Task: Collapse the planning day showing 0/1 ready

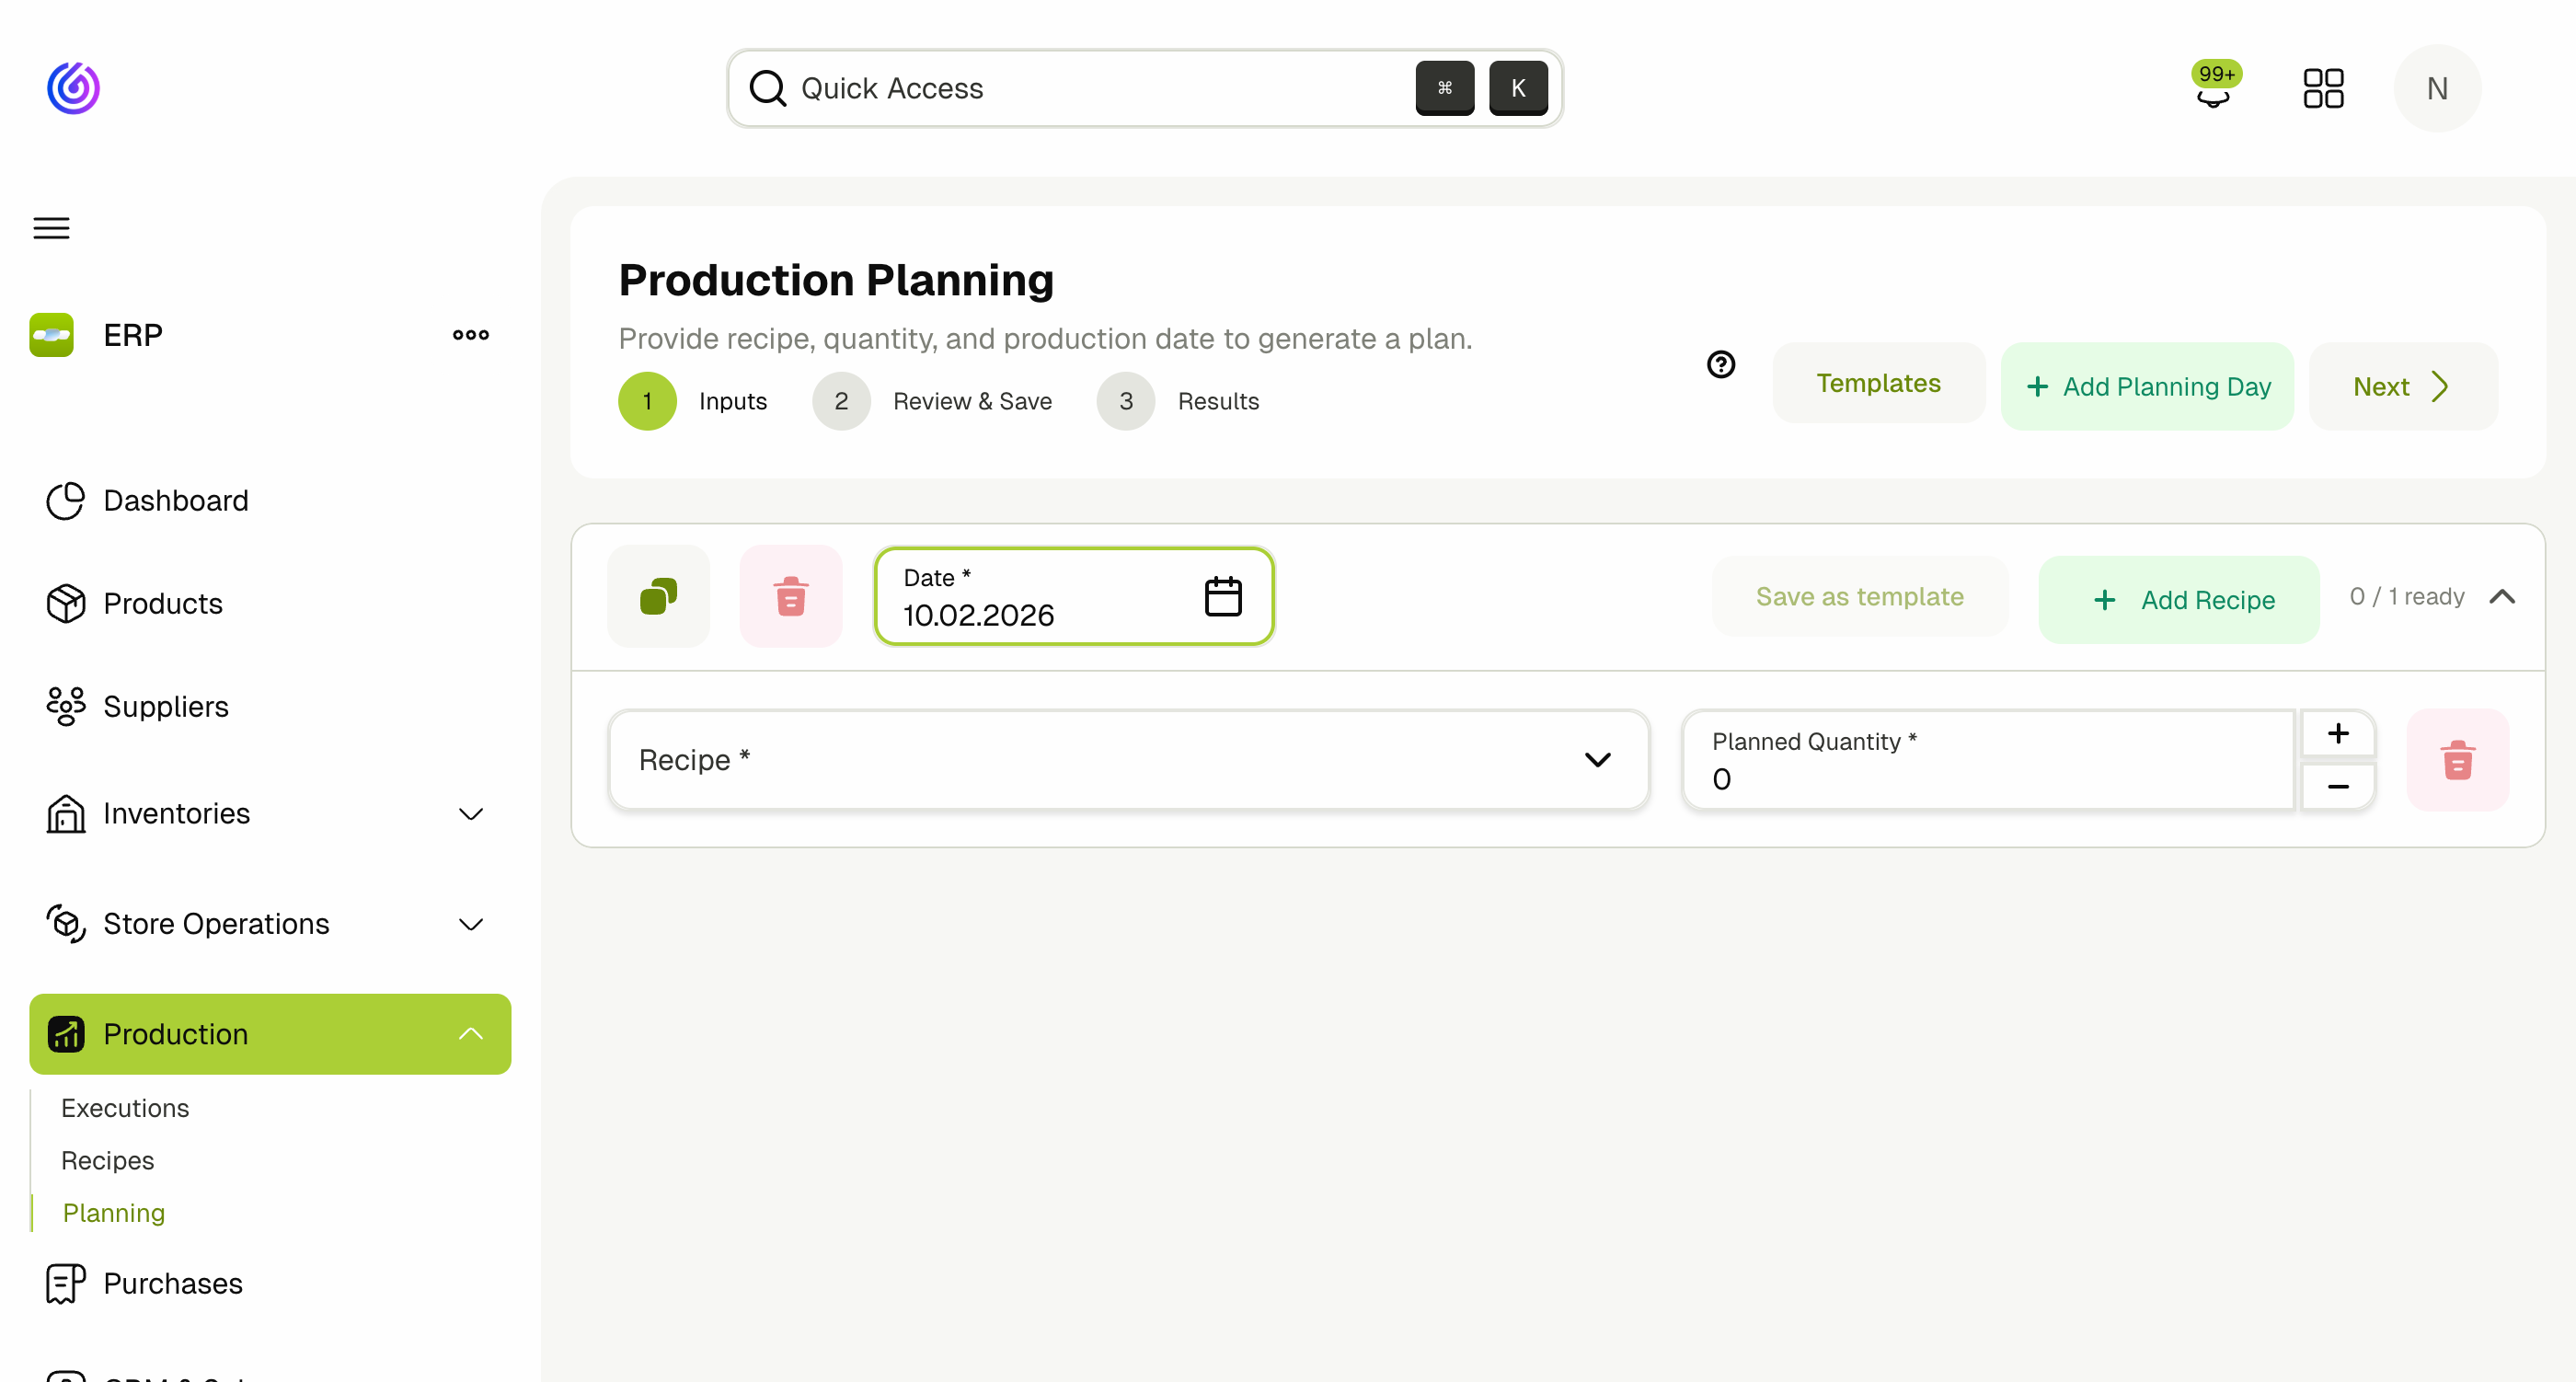Action: 2504,596
